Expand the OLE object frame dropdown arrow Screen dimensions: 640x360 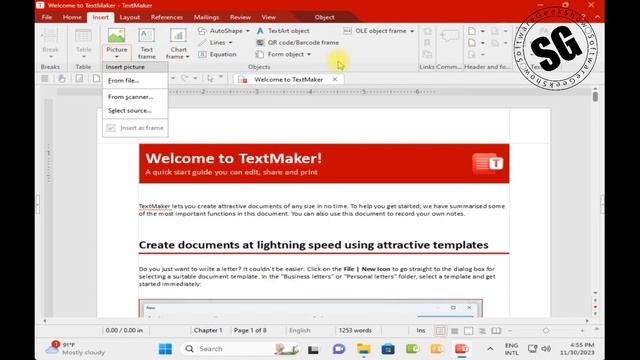click(412, 31)
